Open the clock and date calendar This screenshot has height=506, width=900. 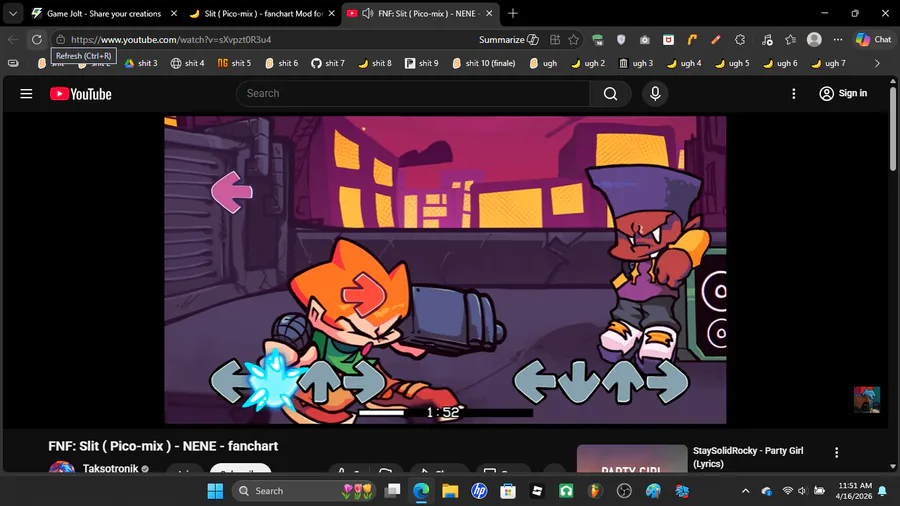tap(854, 491)
